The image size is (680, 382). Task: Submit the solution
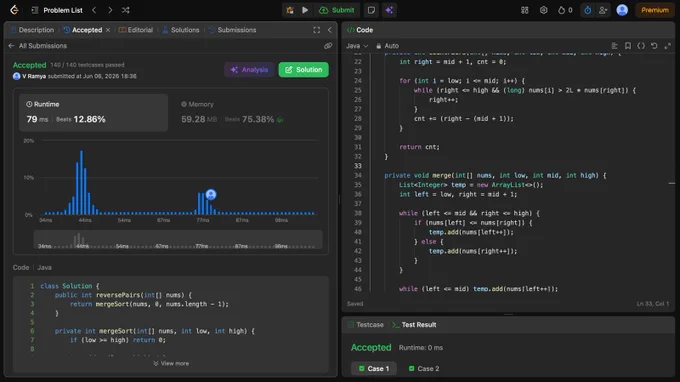point(337,10)
